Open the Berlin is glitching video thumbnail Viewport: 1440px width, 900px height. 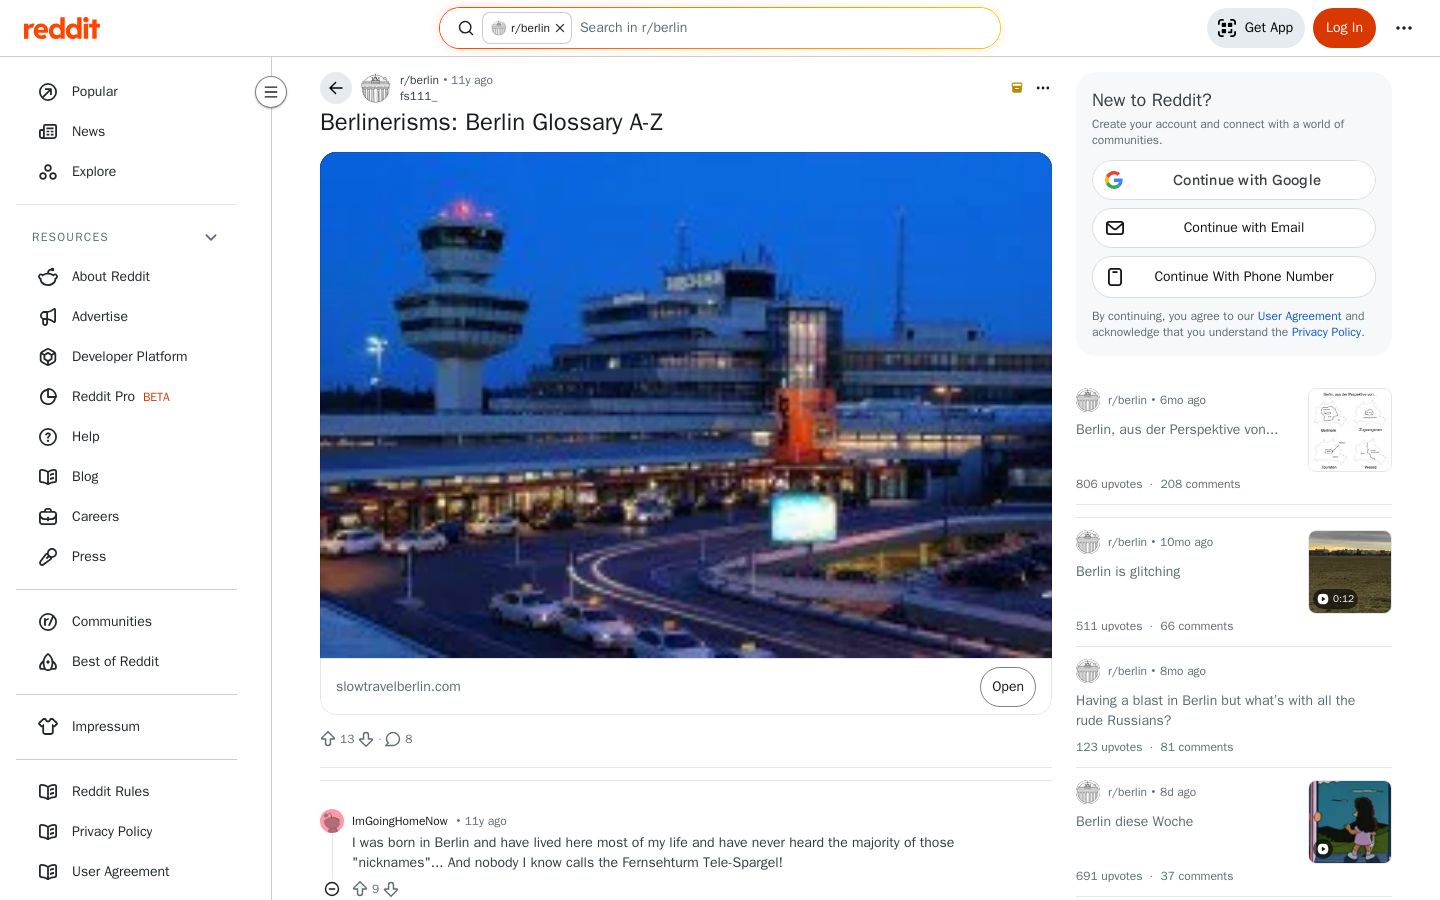click(x=1350, y=572)
